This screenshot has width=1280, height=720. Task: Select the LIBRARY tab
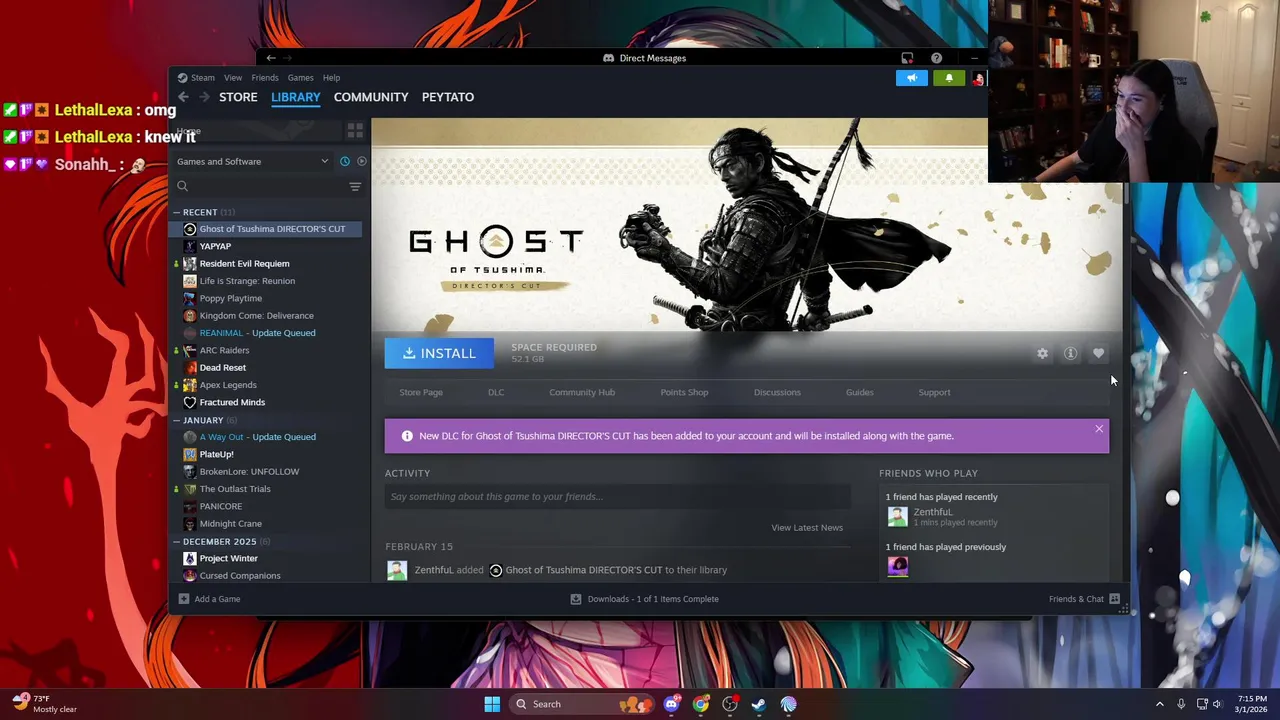pyautogui.click(x=296, y=97)
